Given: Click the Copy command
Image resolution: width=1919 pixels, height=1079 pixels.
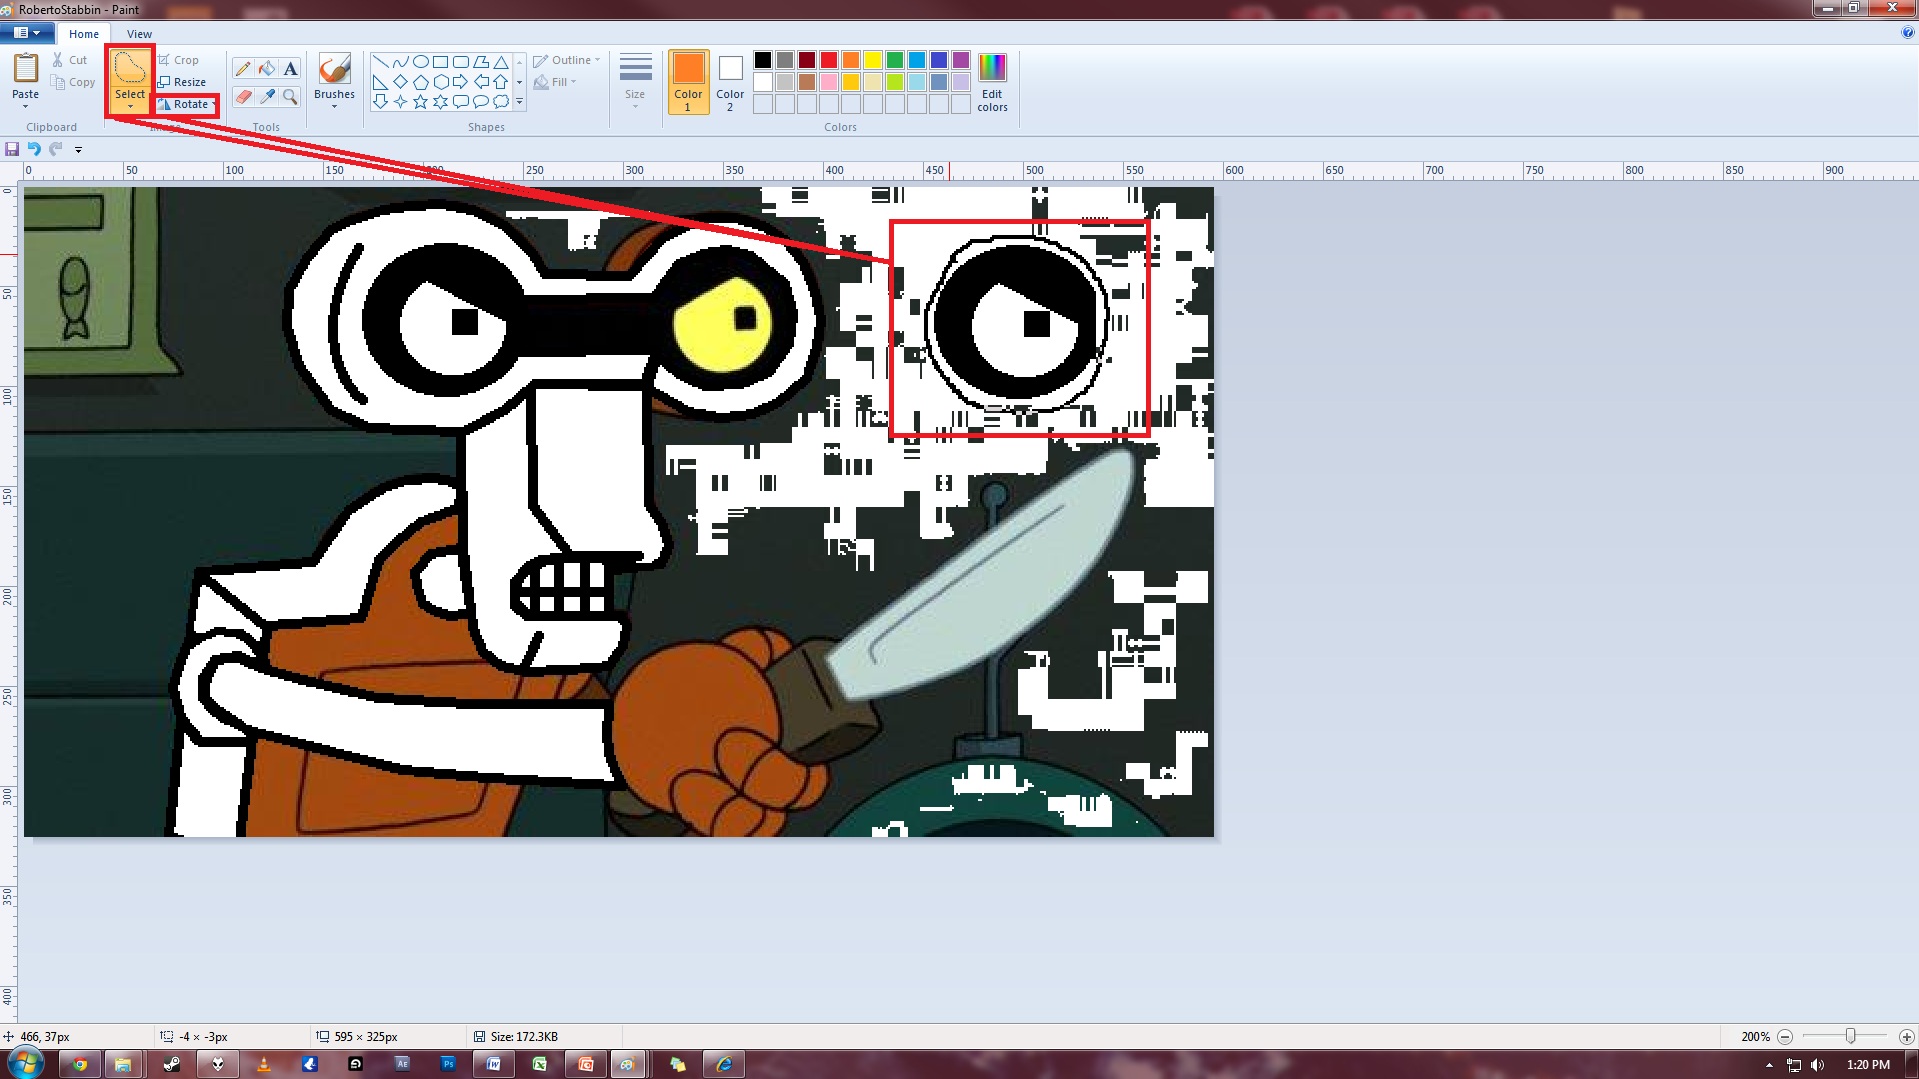Looking at the screenshot, I should coord(73,82).
